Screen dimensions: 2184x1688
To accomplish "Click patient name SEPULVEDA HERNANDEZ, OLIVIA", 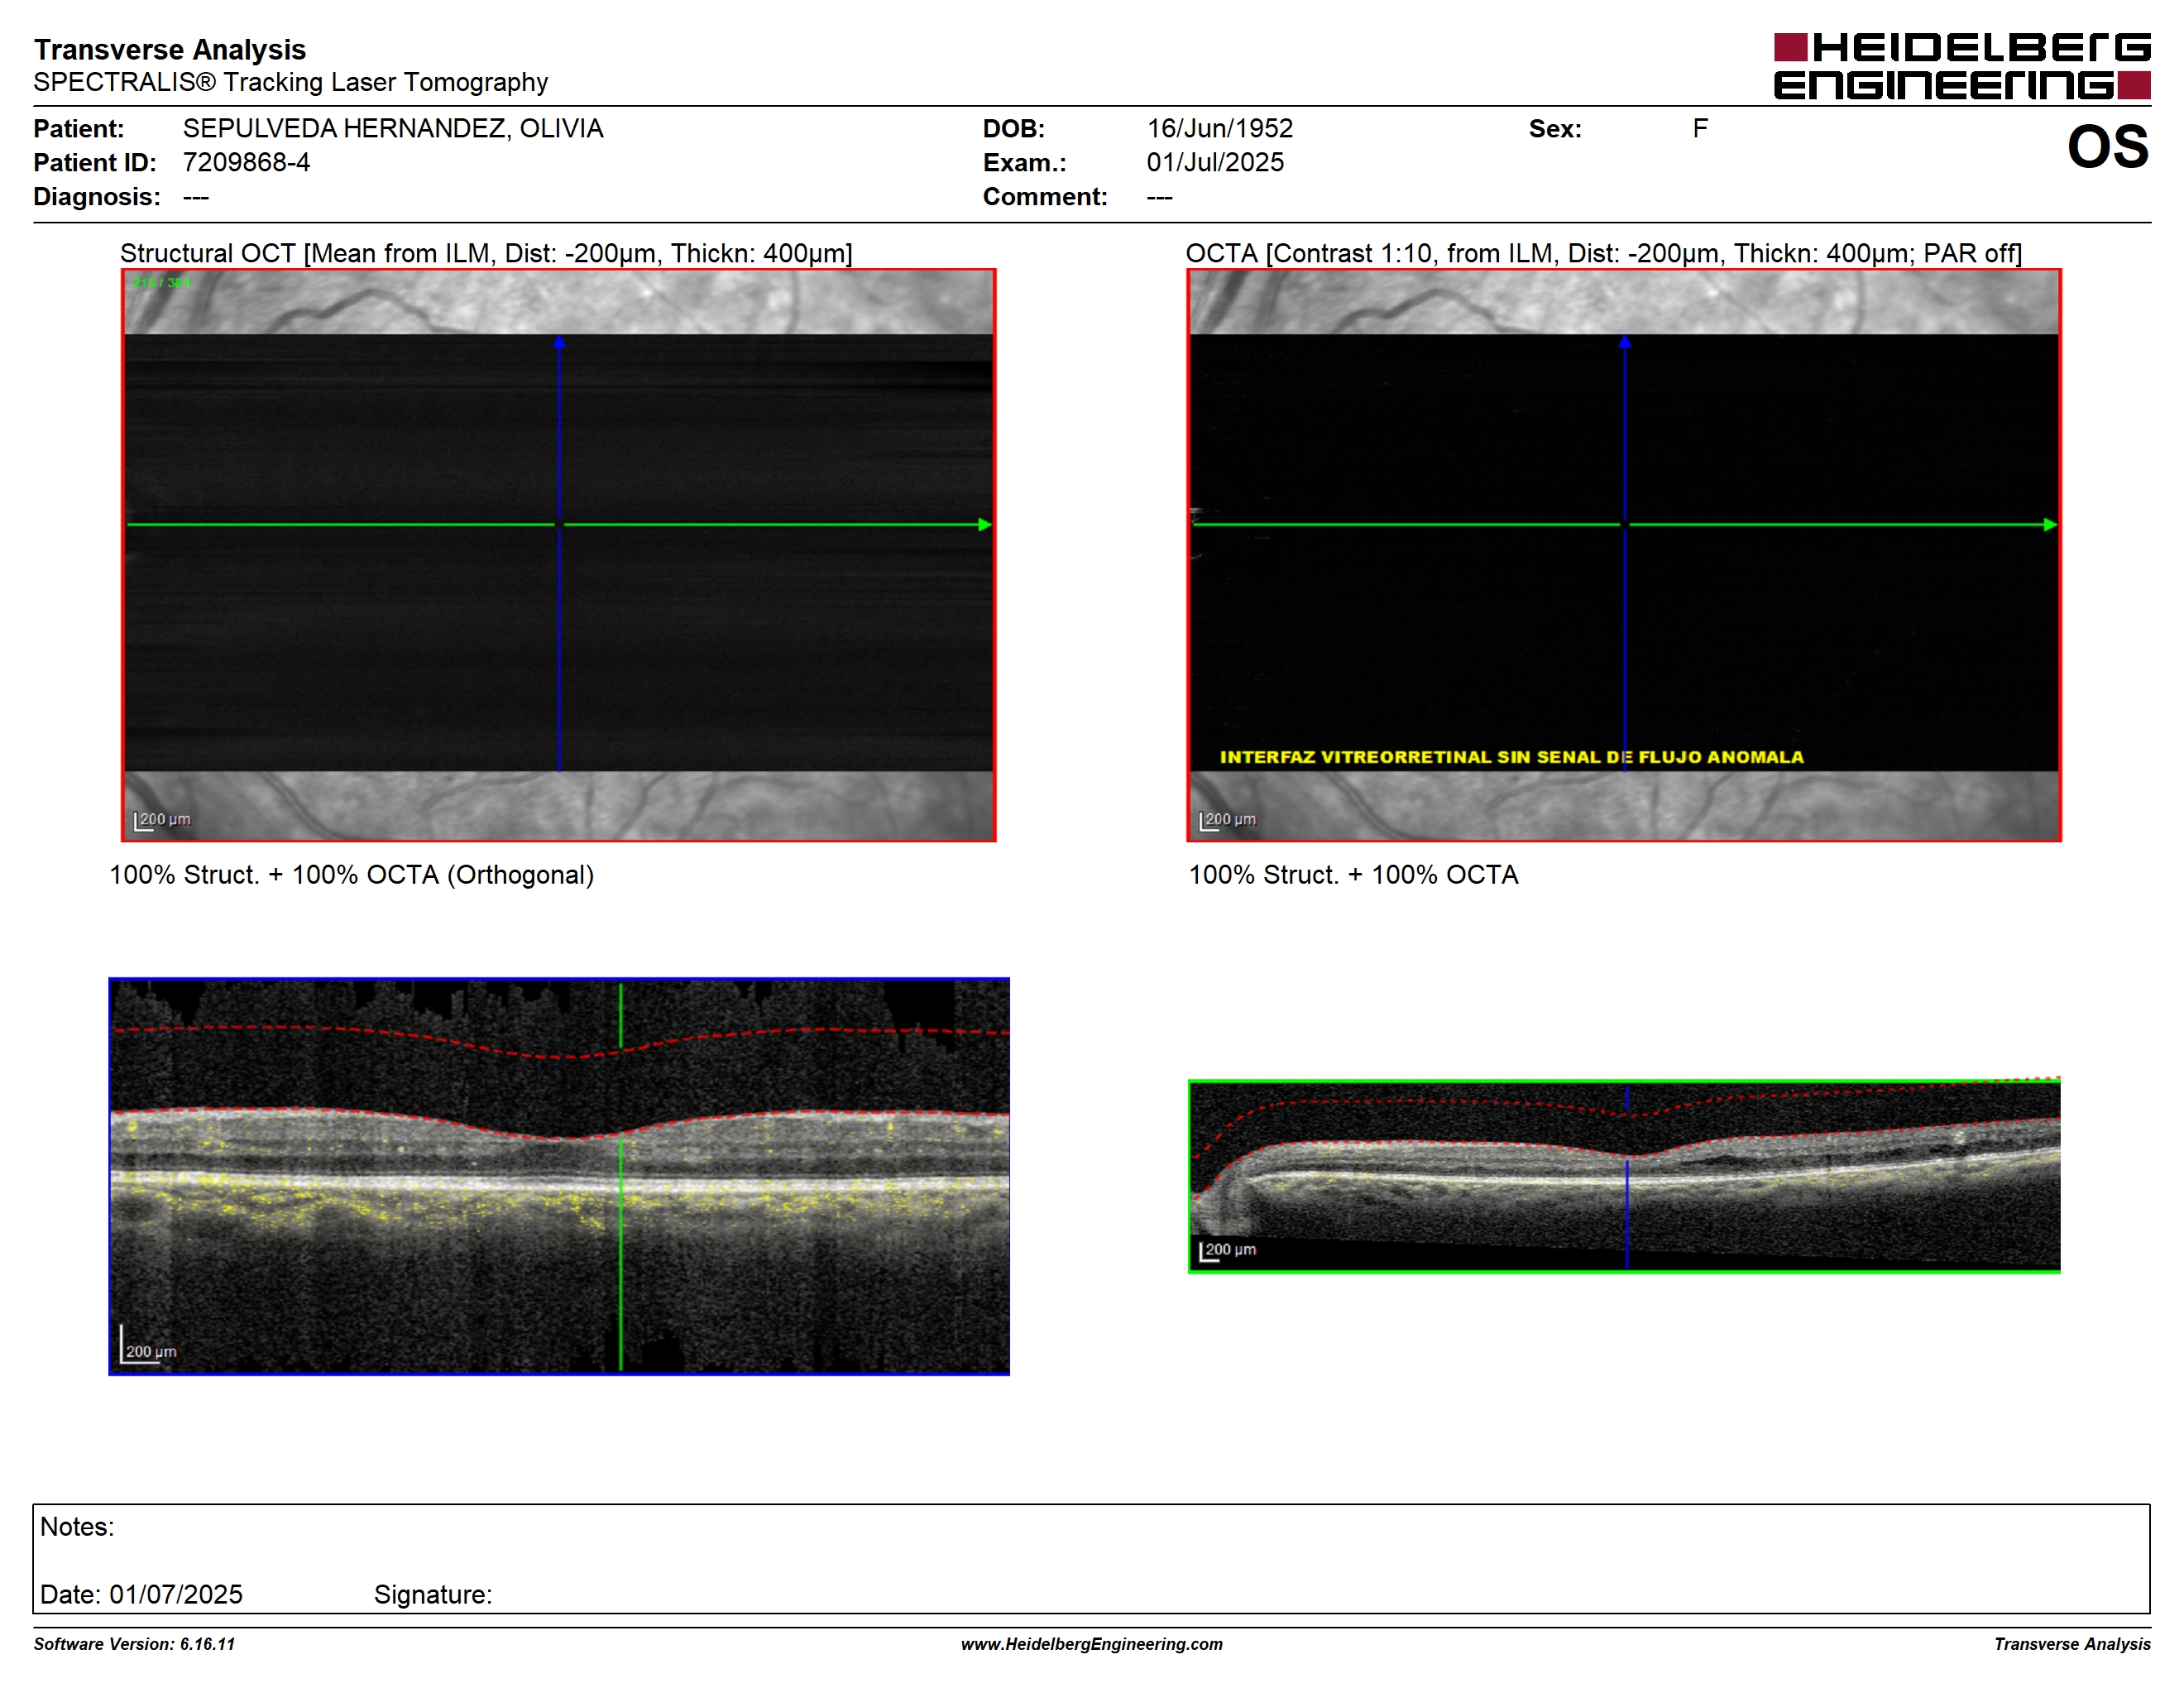I will coord(393,129).
